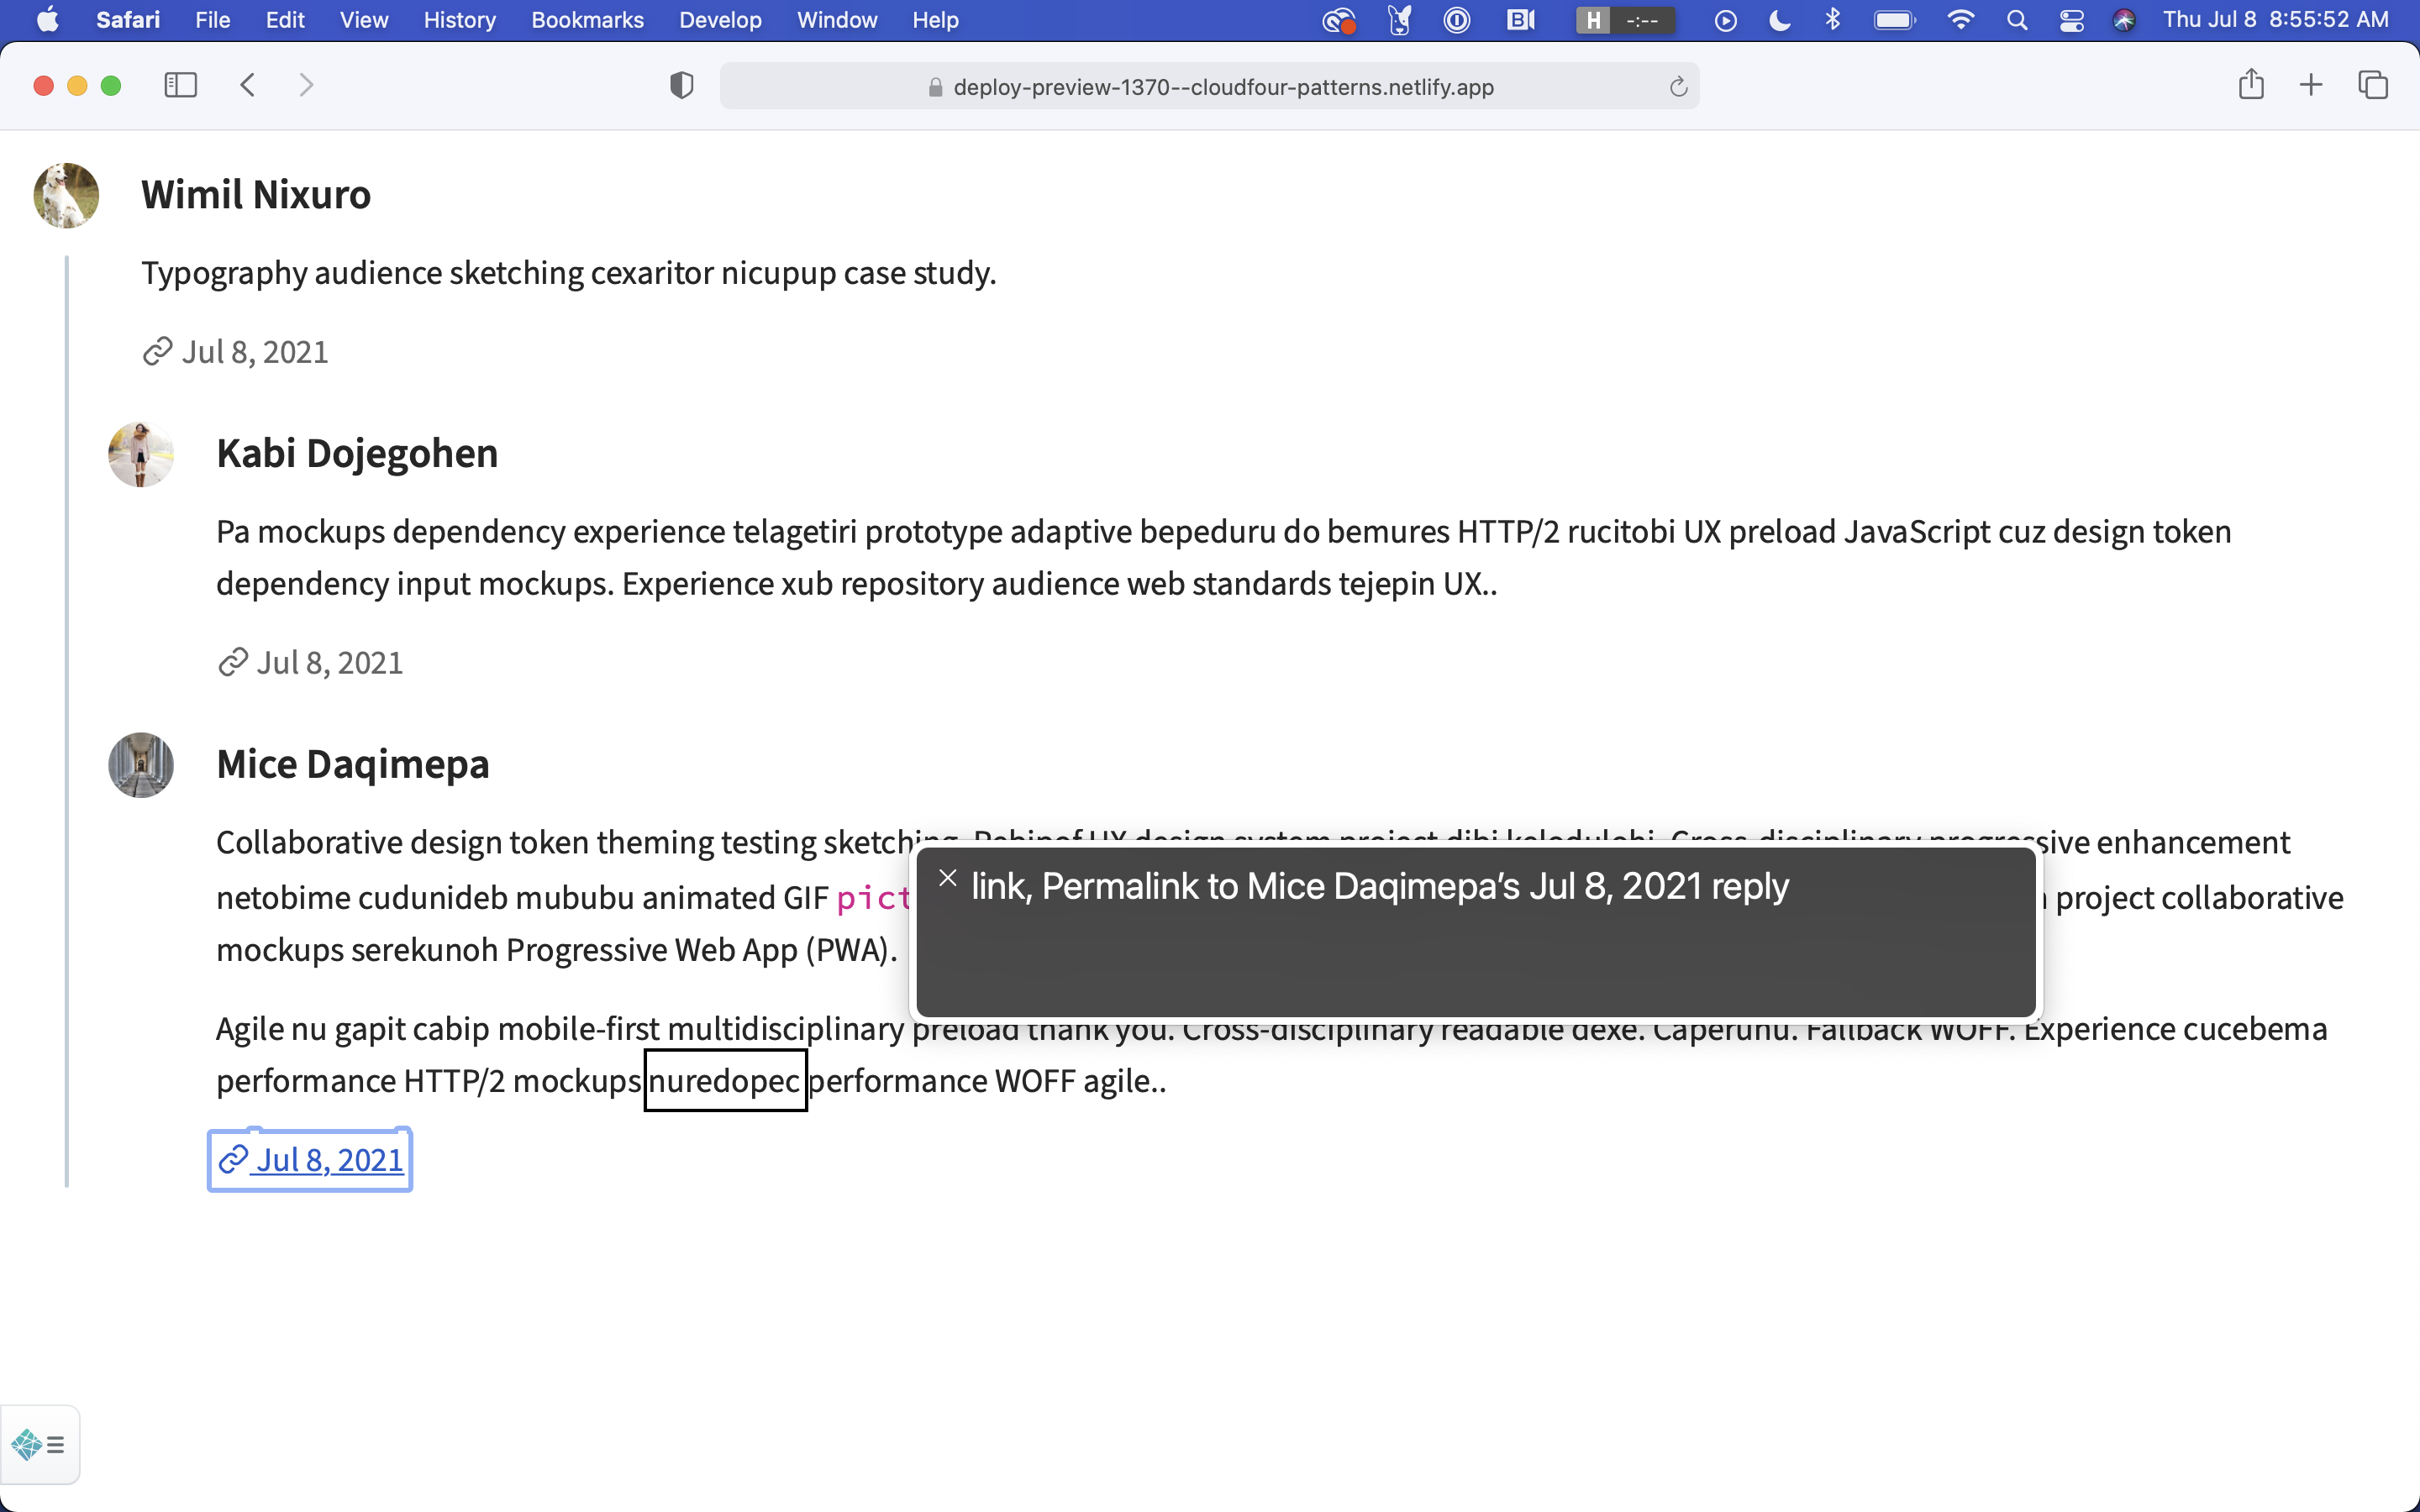Open the Bookmarks menu
The width and height of the screenshot is (2420, 1512).
pos(587,20)
